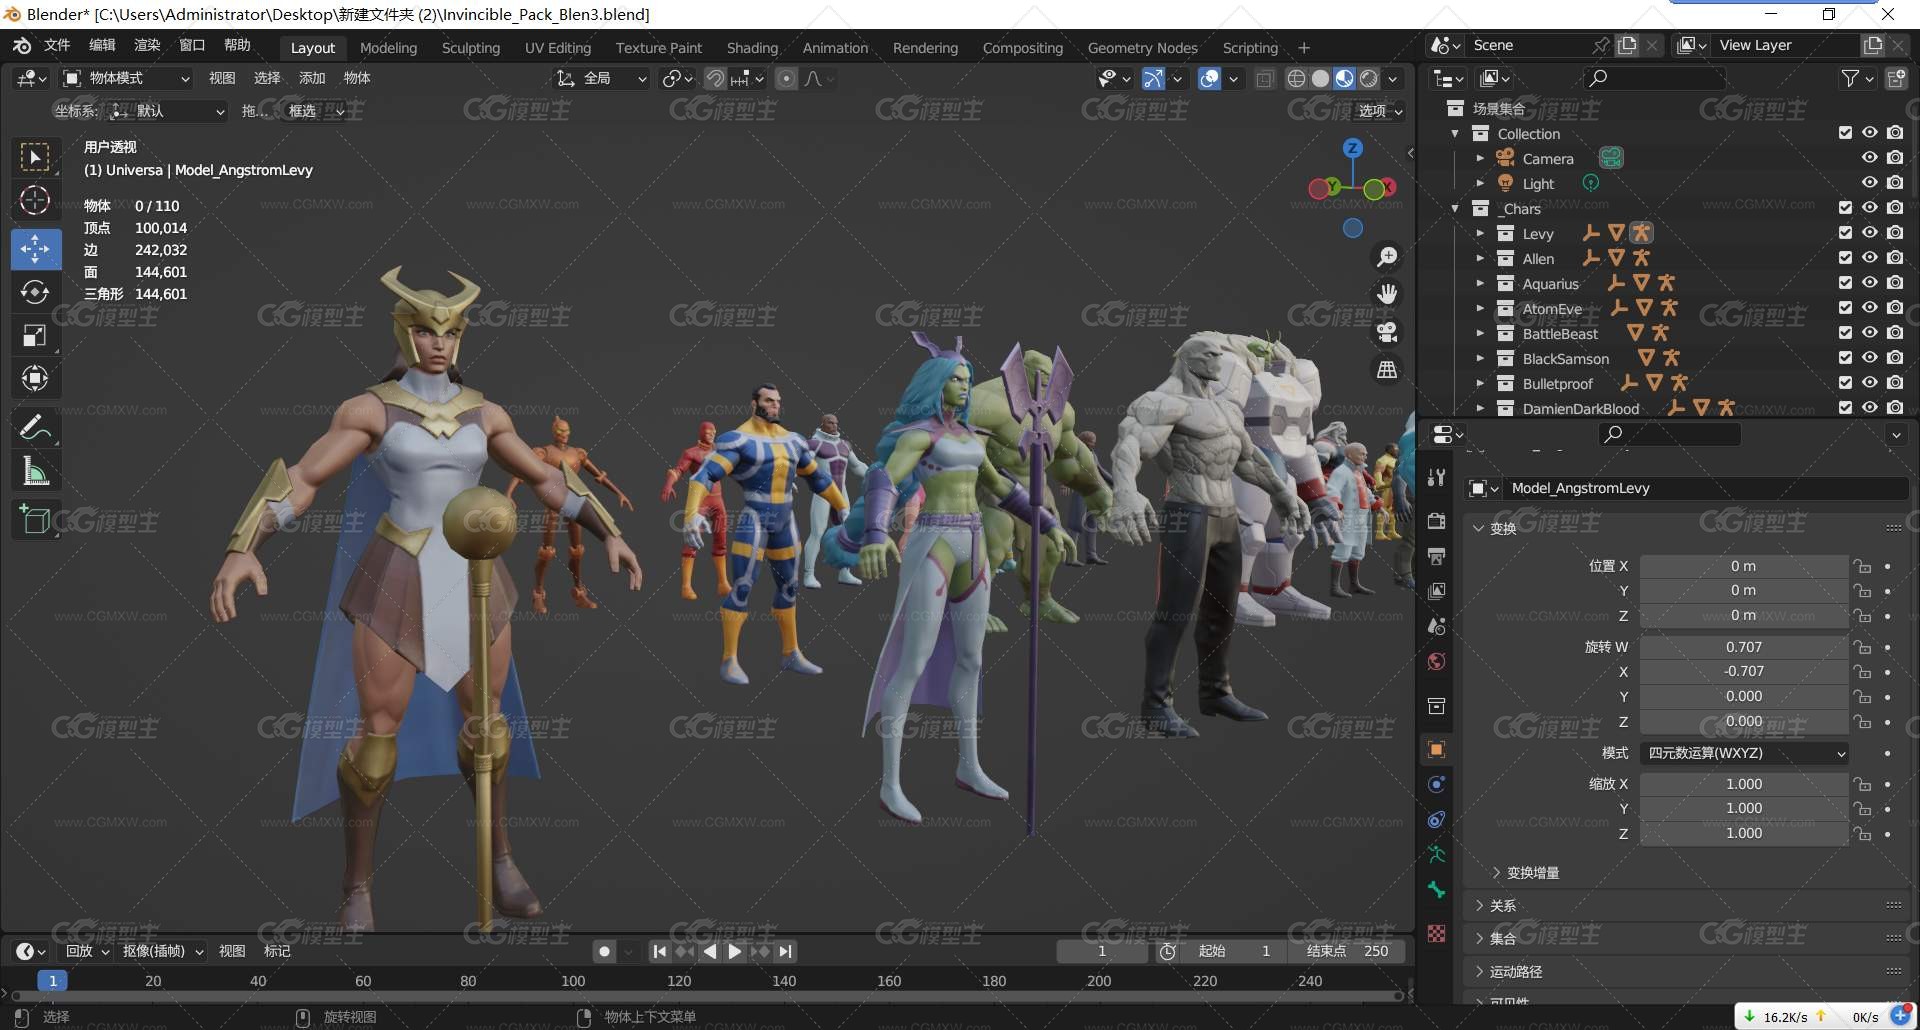Expand the AtomEve collection

(1480, 308)
